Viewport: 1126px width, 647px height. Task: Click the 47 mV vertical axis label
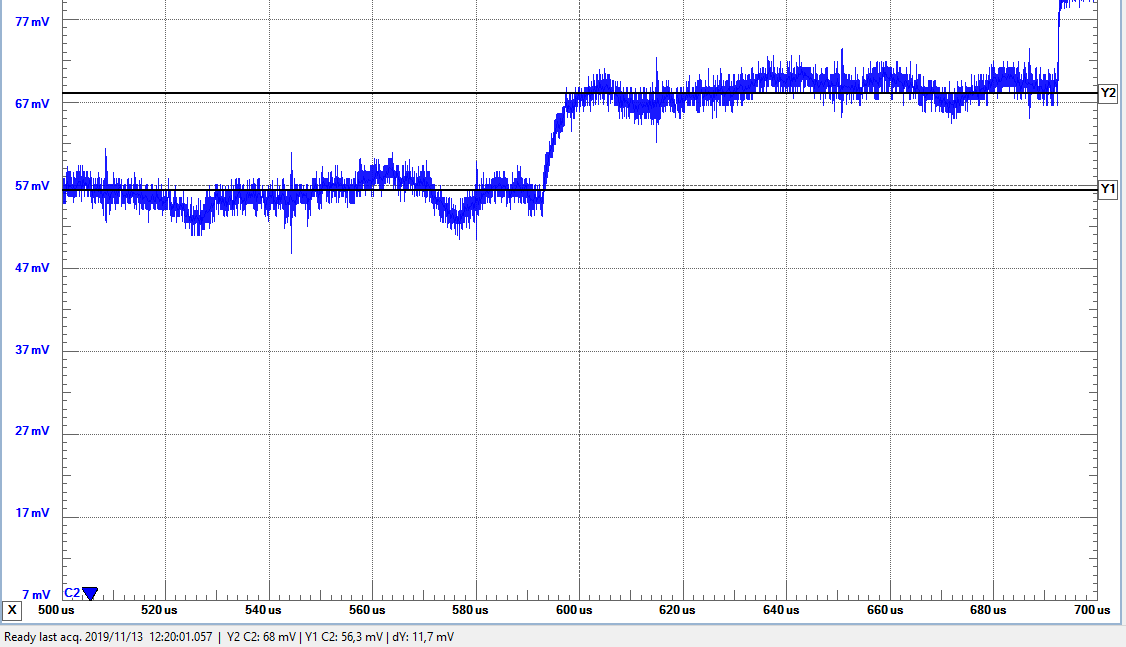pos(32,268)
